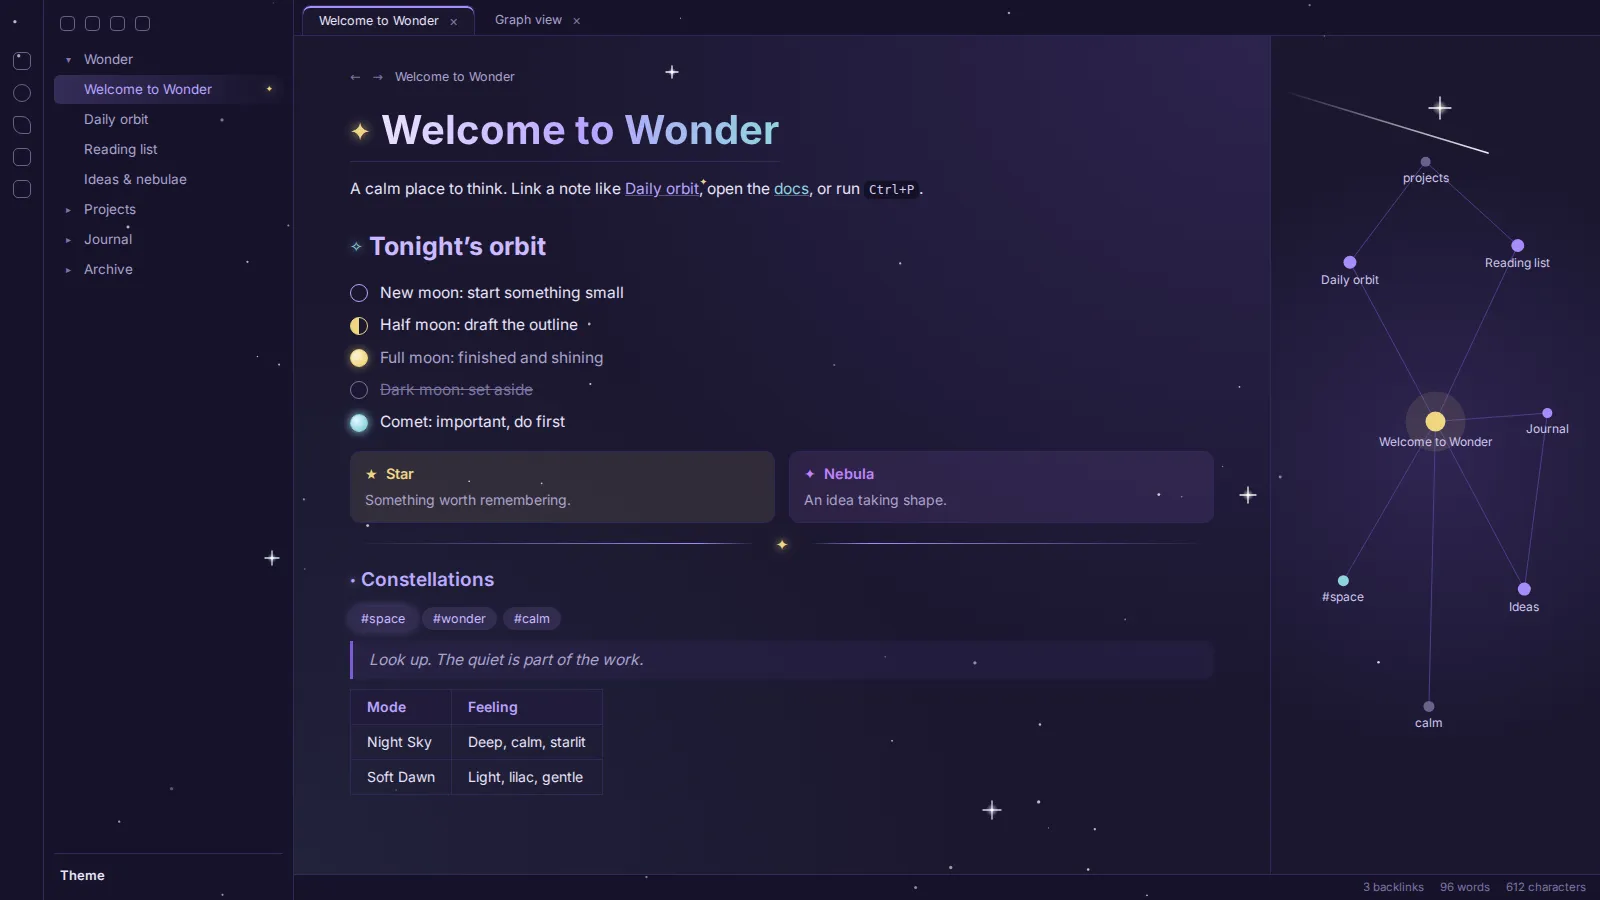Select the #space node in the graph
The image size is (1600, 900).
click(1343, 581)
